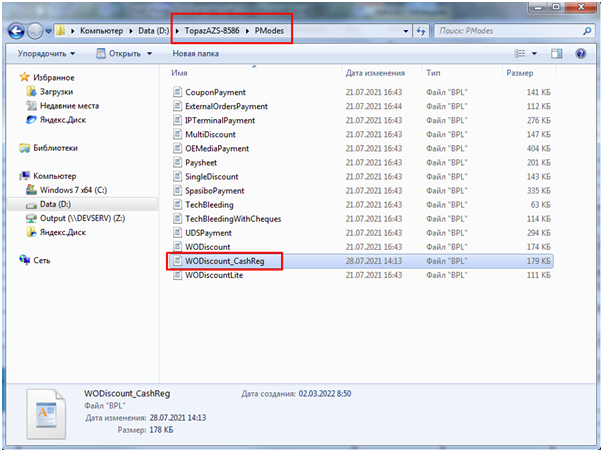Screen dimensions: 603x452
Task: Select Data (D:) in the navigation pane
Action: [x=82, y=204]
